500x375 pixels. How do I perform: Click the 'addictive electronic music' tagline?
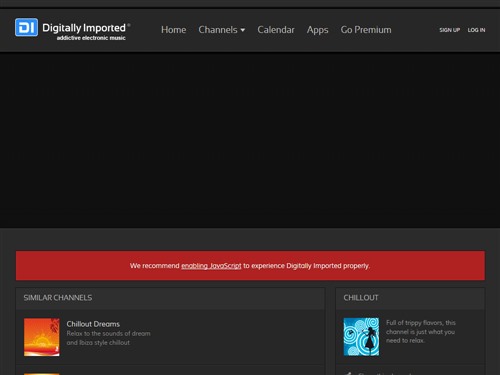91,38
